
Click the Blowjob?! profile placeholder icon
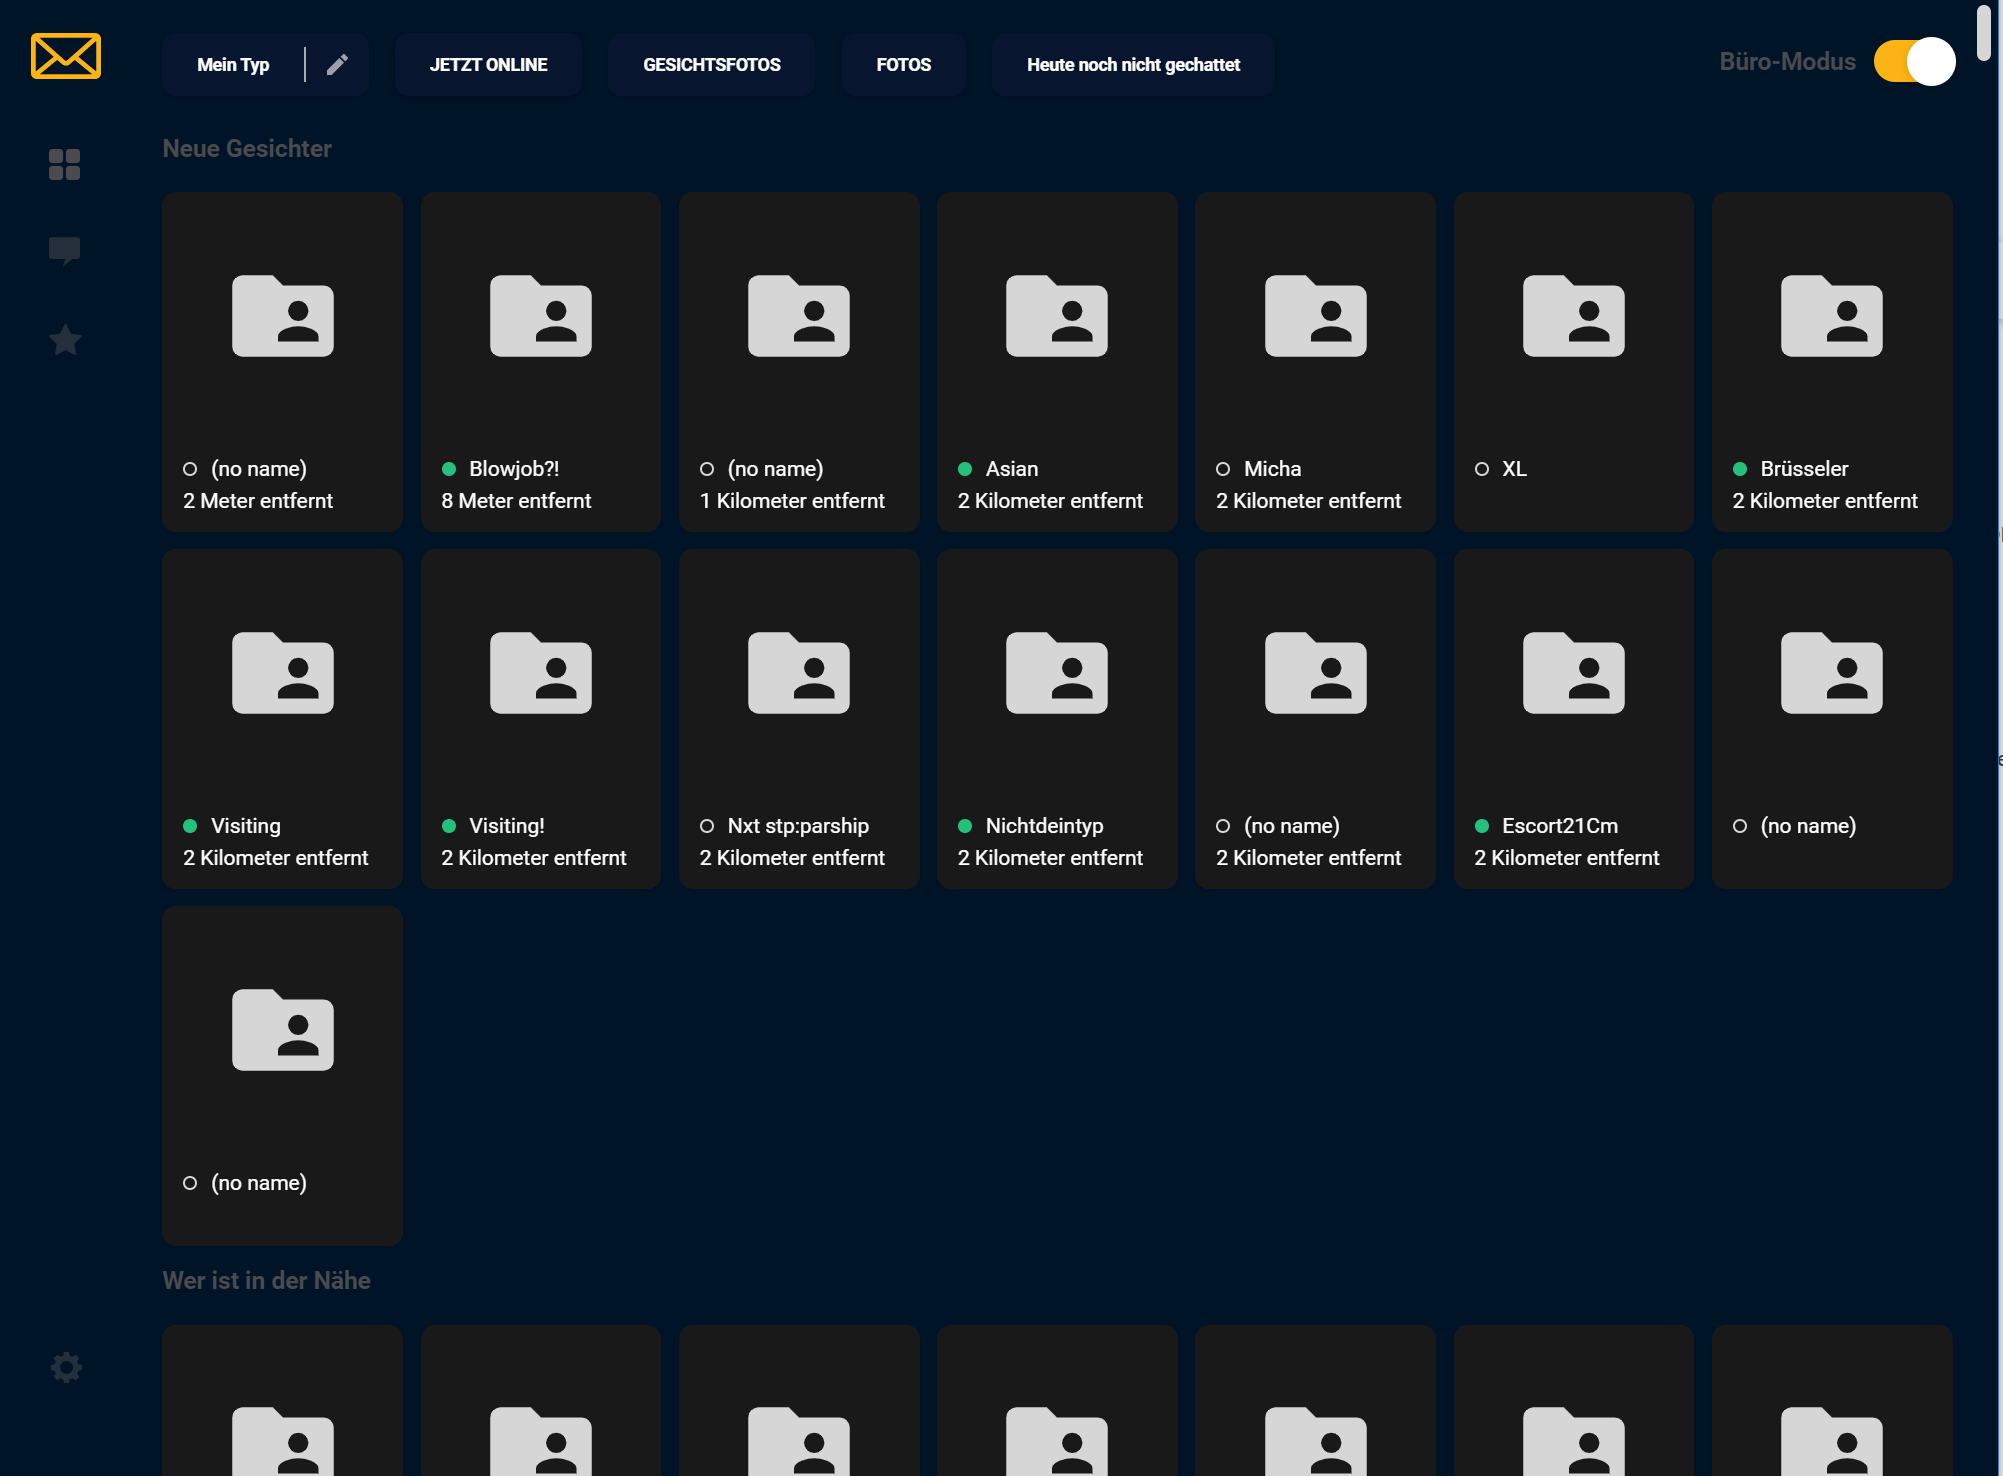click(x=540, y=316)
